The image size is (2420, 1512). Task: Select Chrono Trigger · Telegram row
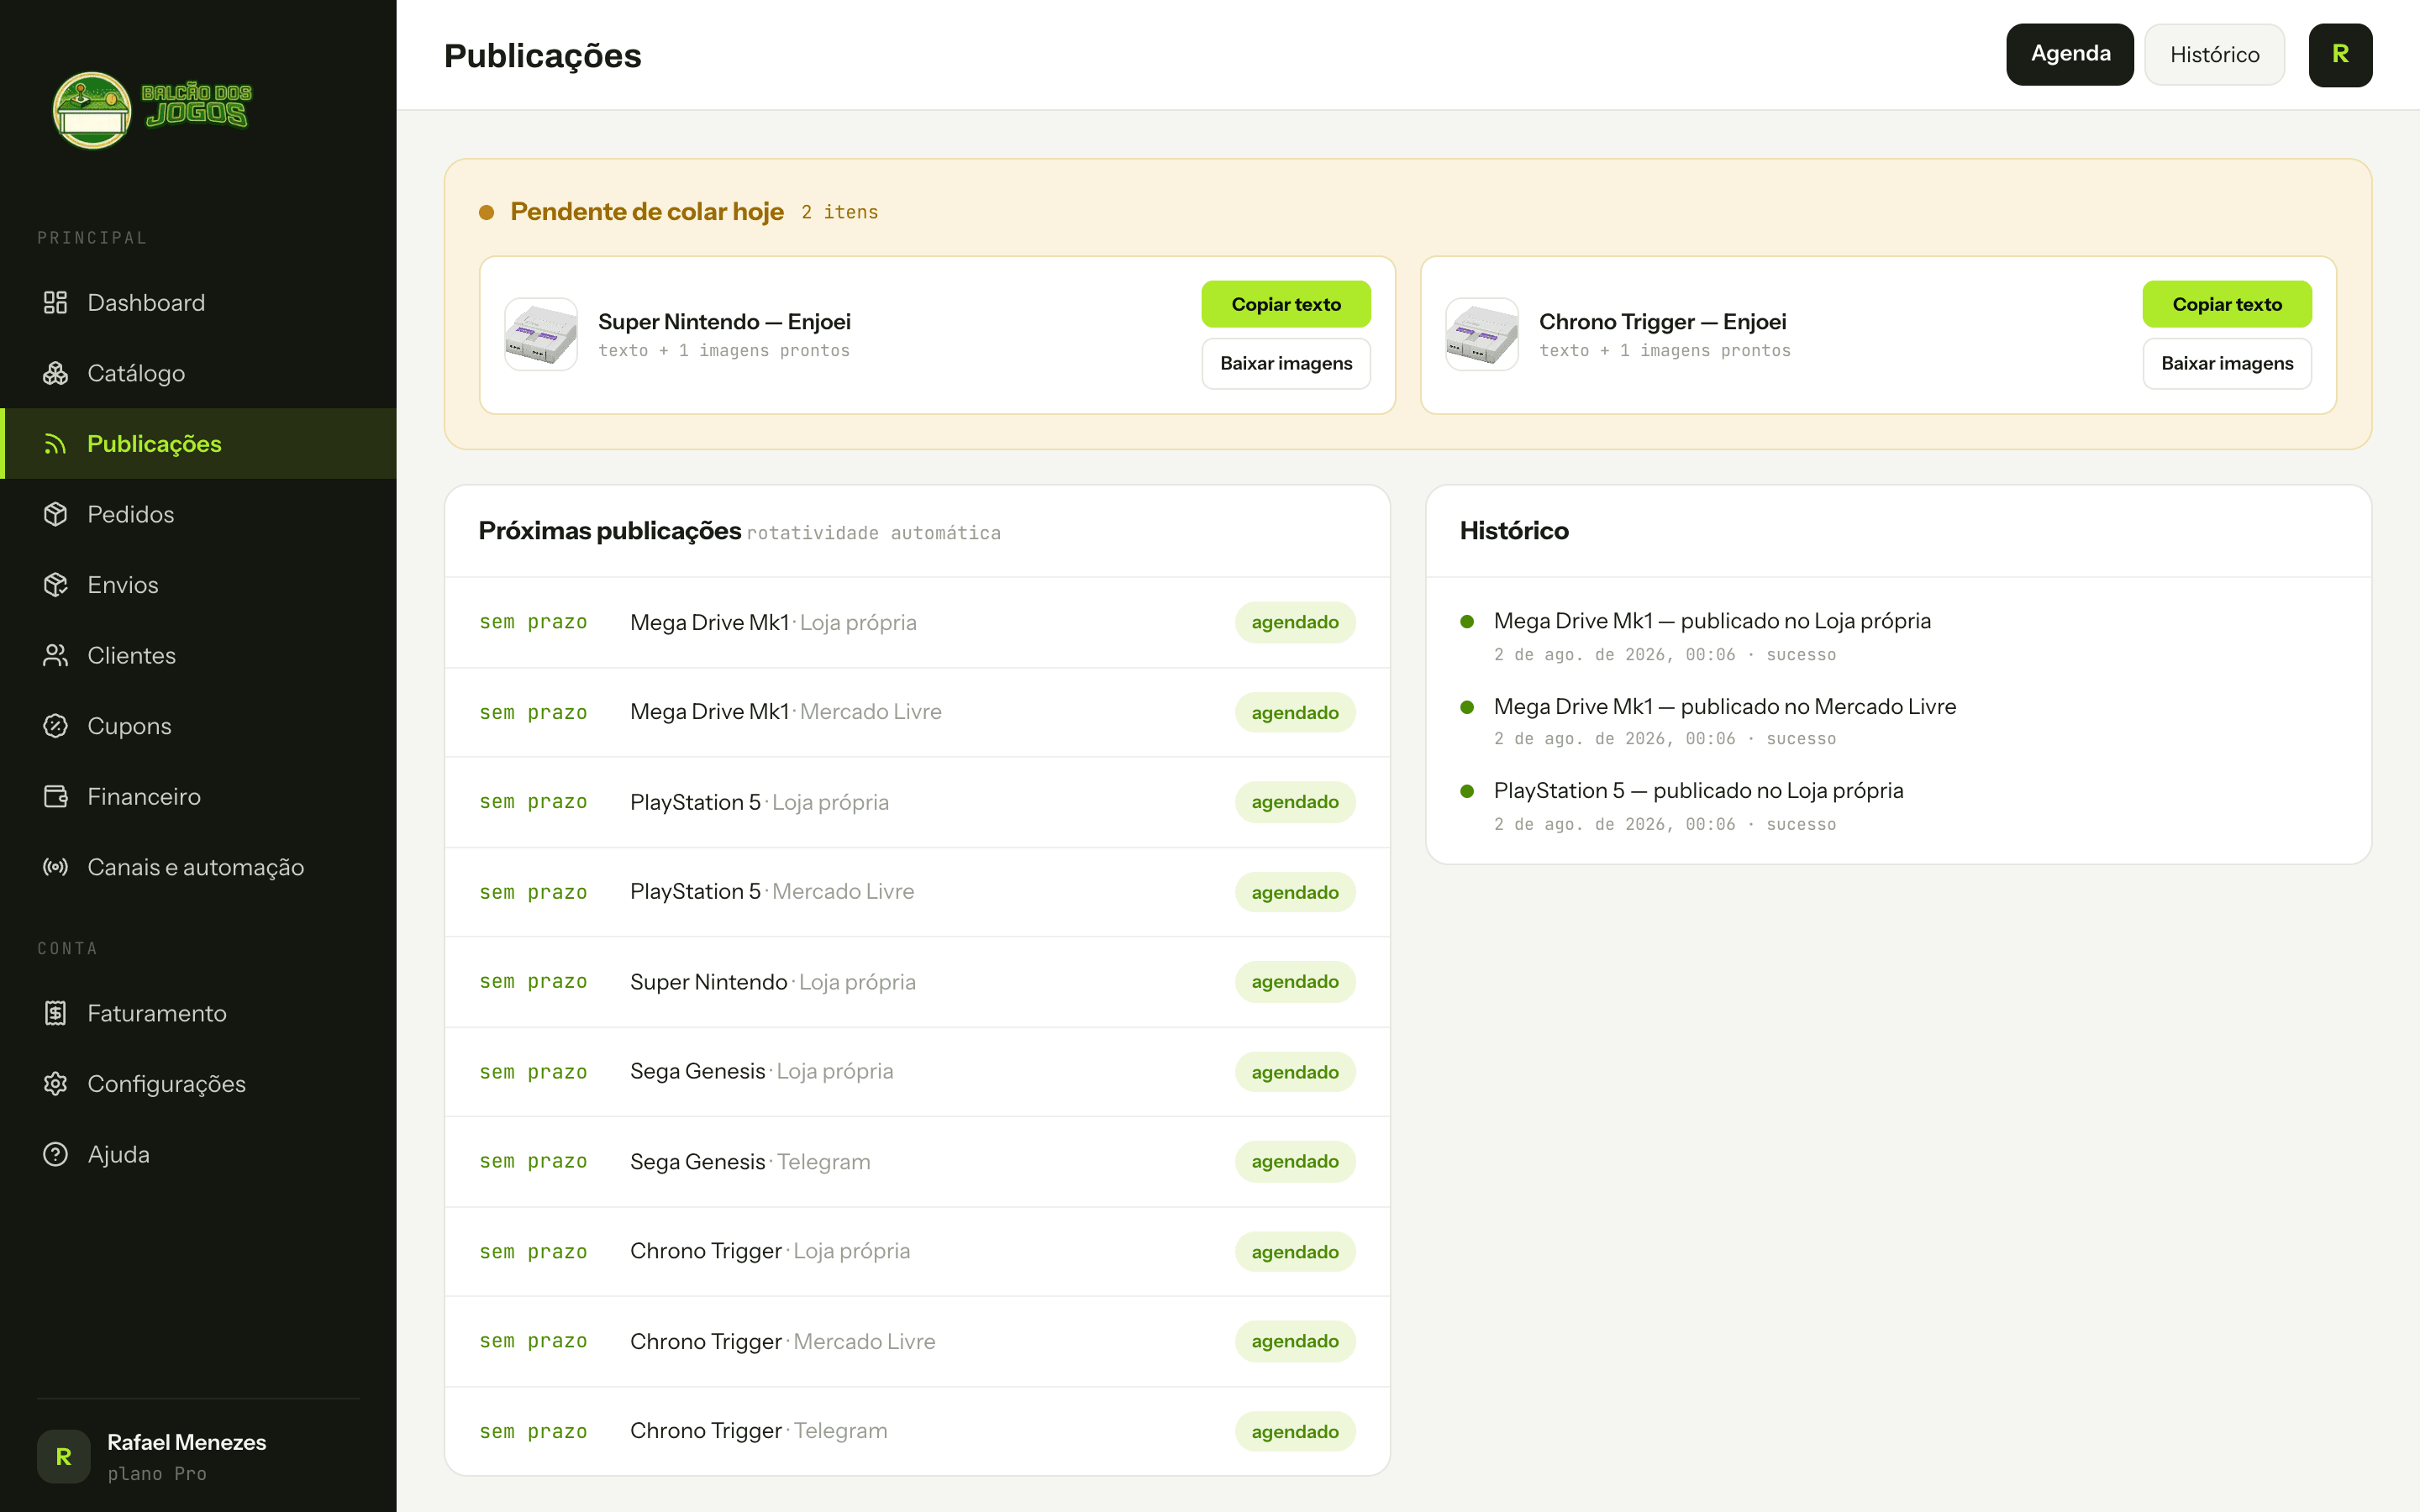click(x=917, y=1431)
